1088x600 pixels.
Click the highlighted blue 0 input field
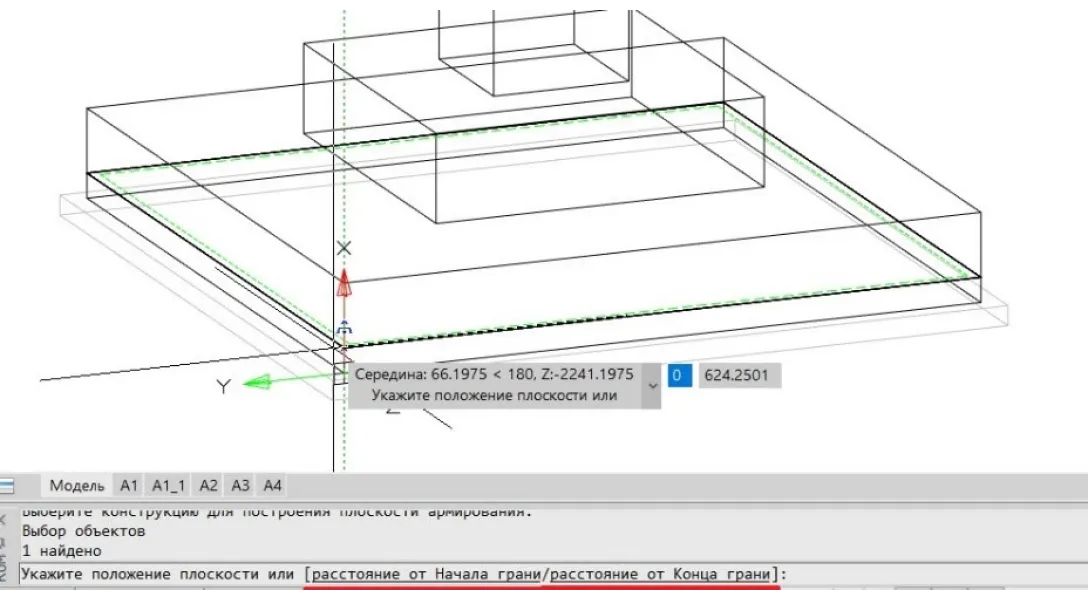(679, 376)
